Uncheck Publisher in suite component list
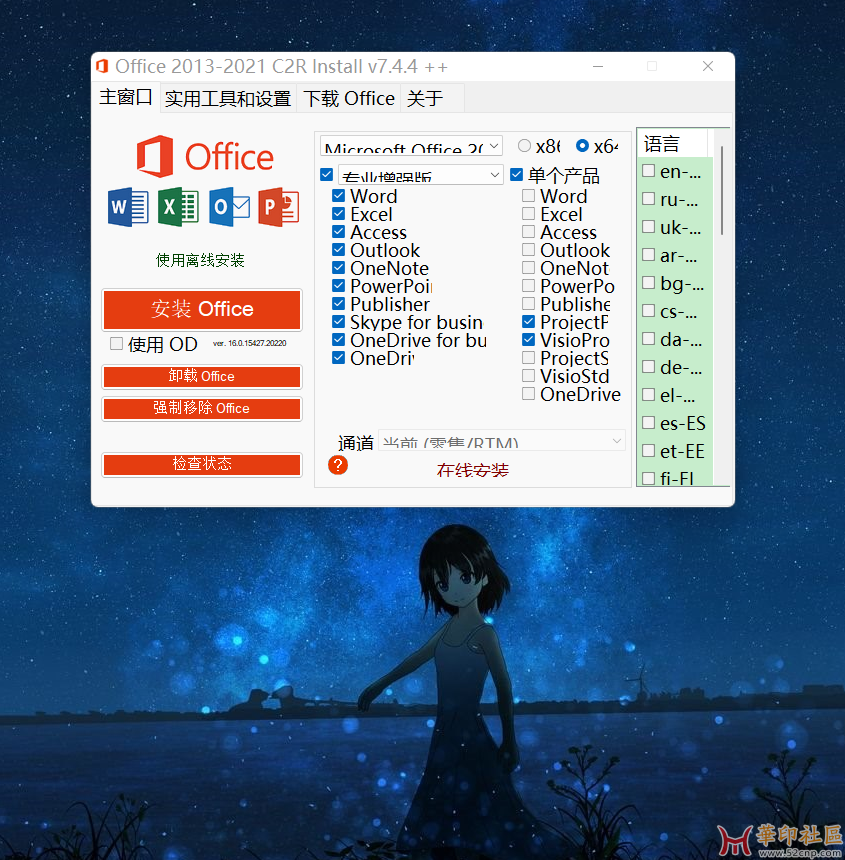This screenshot has height=860, width=845. coord(338,304)
